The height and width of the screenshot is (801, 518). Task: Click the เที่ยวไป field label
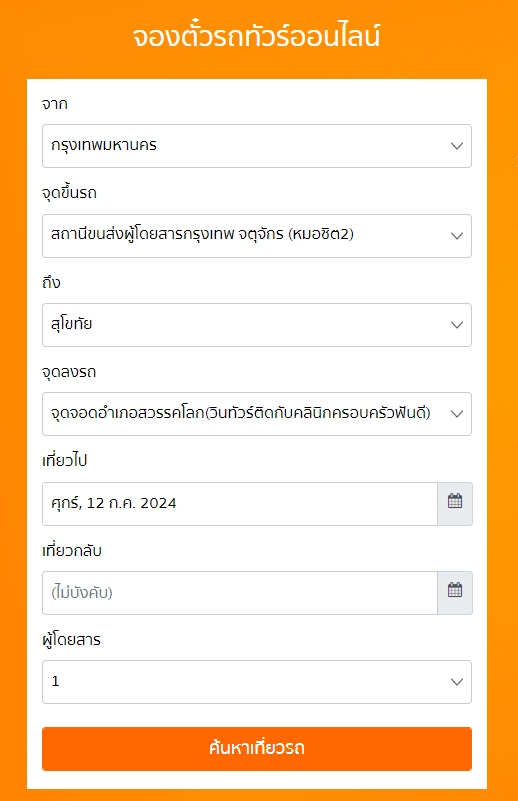coord(65,461)
